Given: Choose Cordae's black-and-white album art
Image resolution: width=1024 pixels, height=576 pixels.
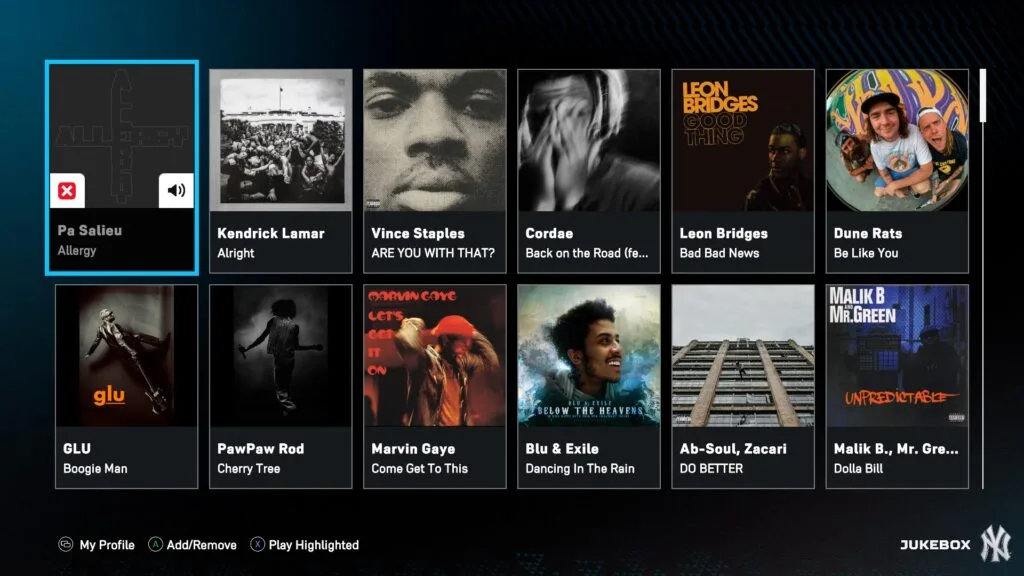Looking at the screenshot, I should click(x=589, y=140).
